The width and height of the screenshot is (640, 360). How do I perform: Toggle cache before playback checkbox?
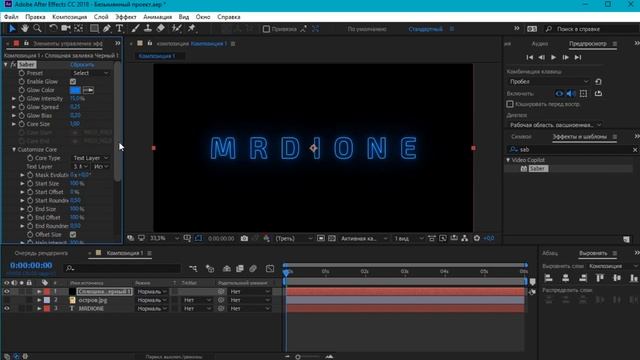[510, 104]
